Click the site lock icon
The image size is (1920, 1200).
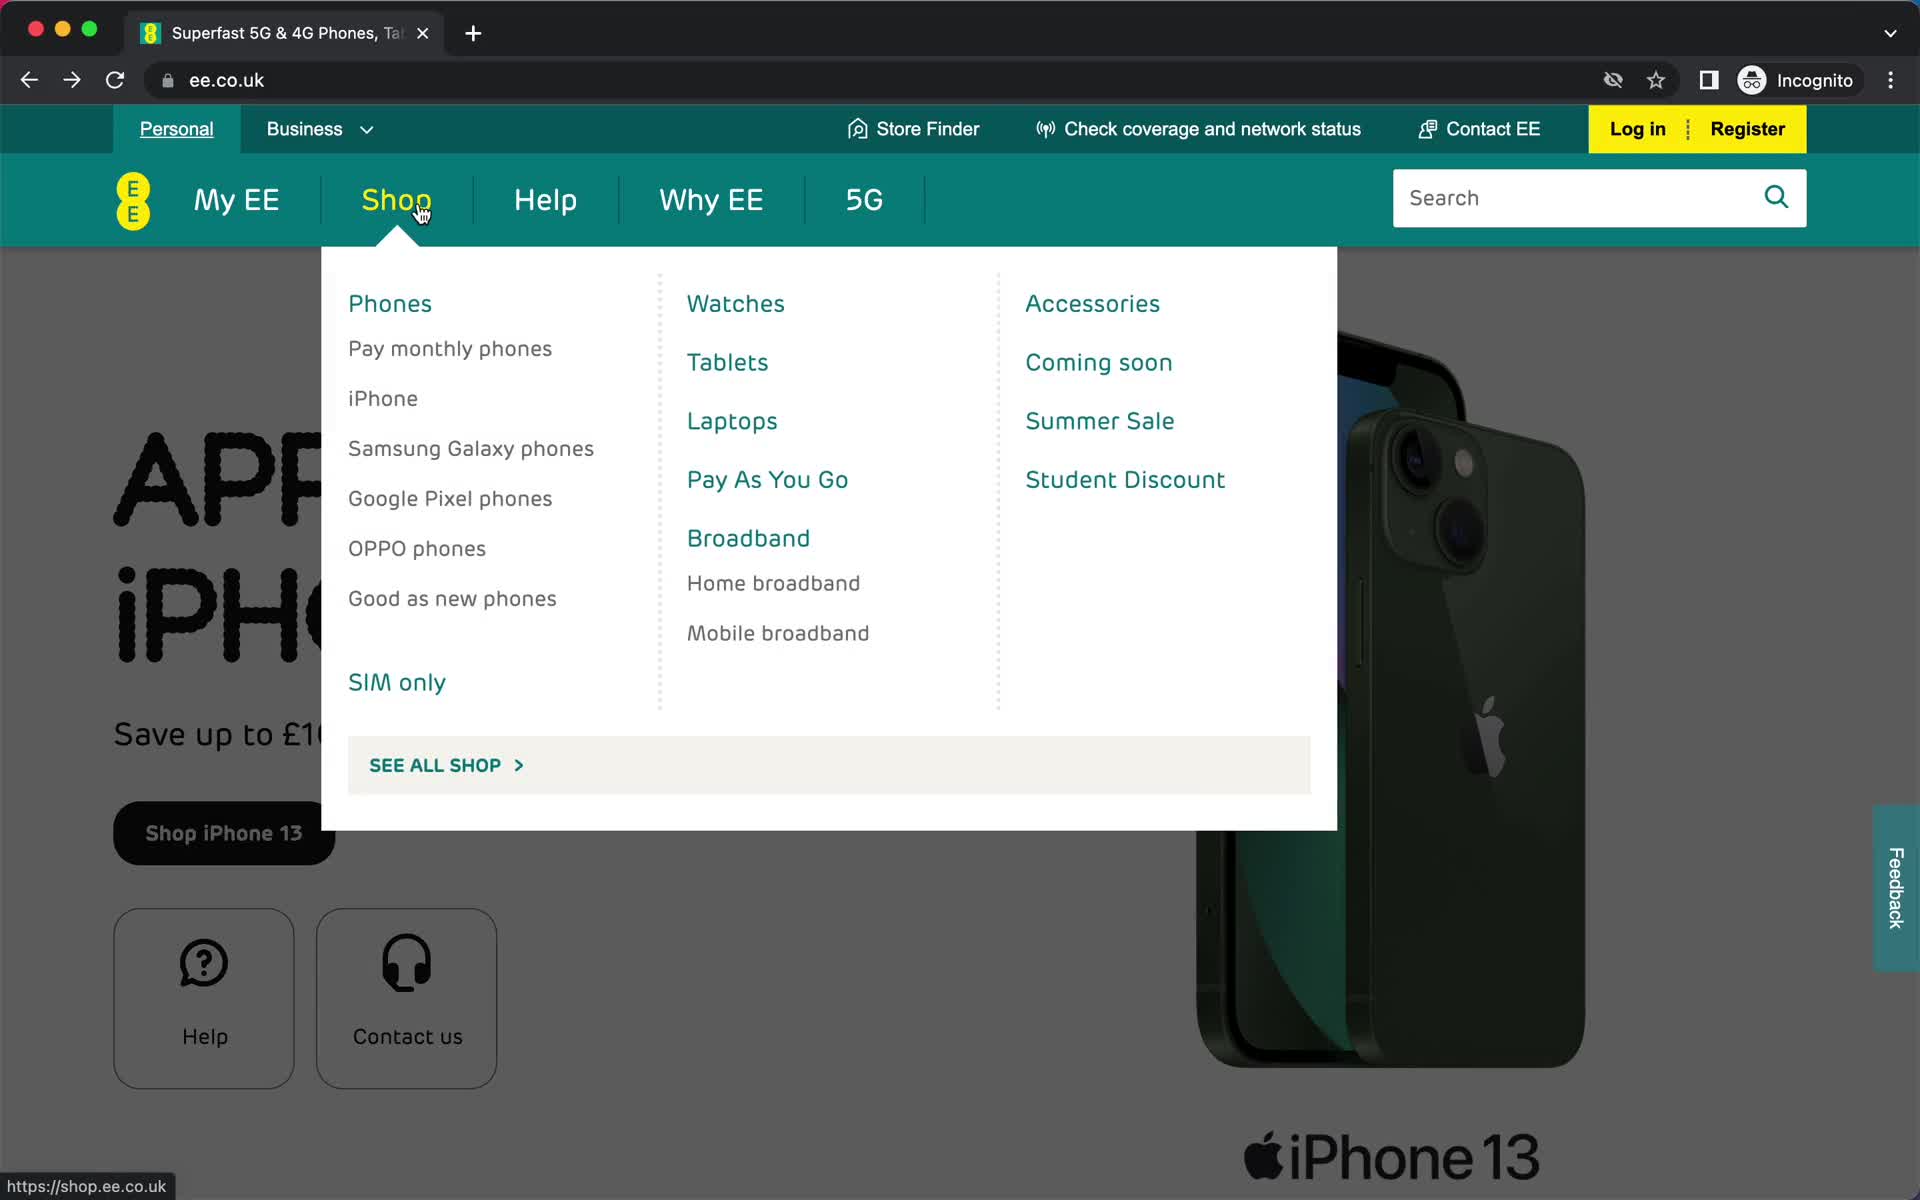(168, 80)
